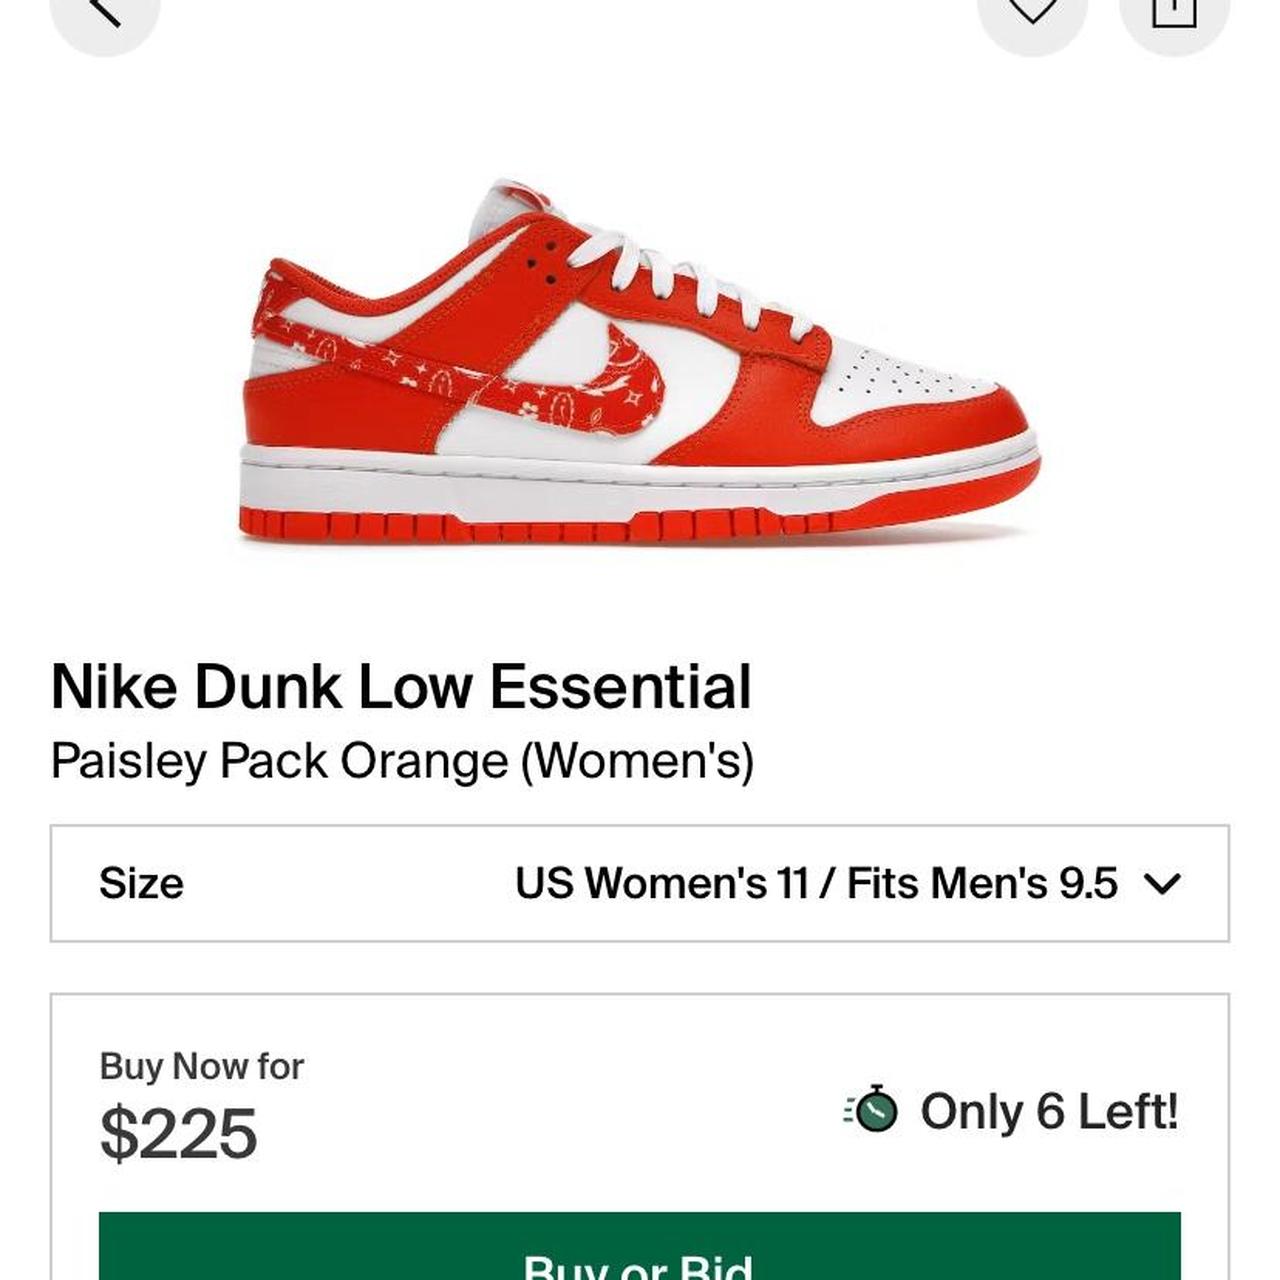Click the Paisley Pack Orange (Women's) subtitle
The image size is (1280, 1280).
coord(402,762)
